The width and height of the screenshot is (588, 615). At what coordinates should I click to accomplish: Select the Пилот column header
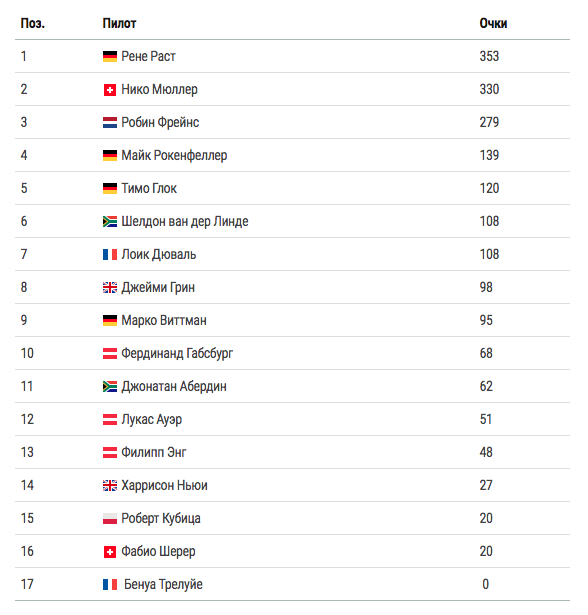[x=119, y=24]
